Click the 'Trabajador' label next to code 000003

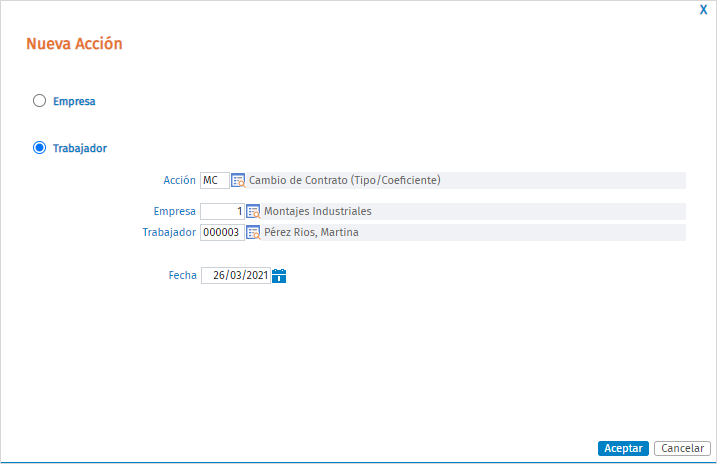(169, 233)
